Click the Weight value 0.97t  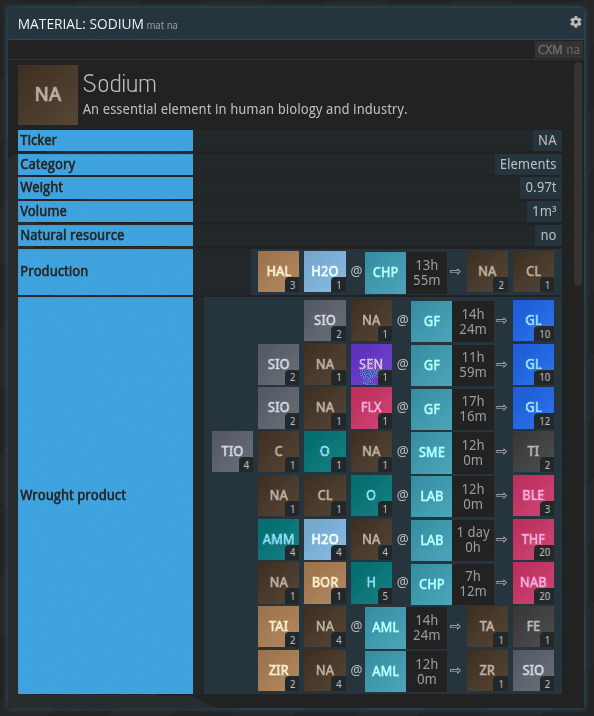541,188
